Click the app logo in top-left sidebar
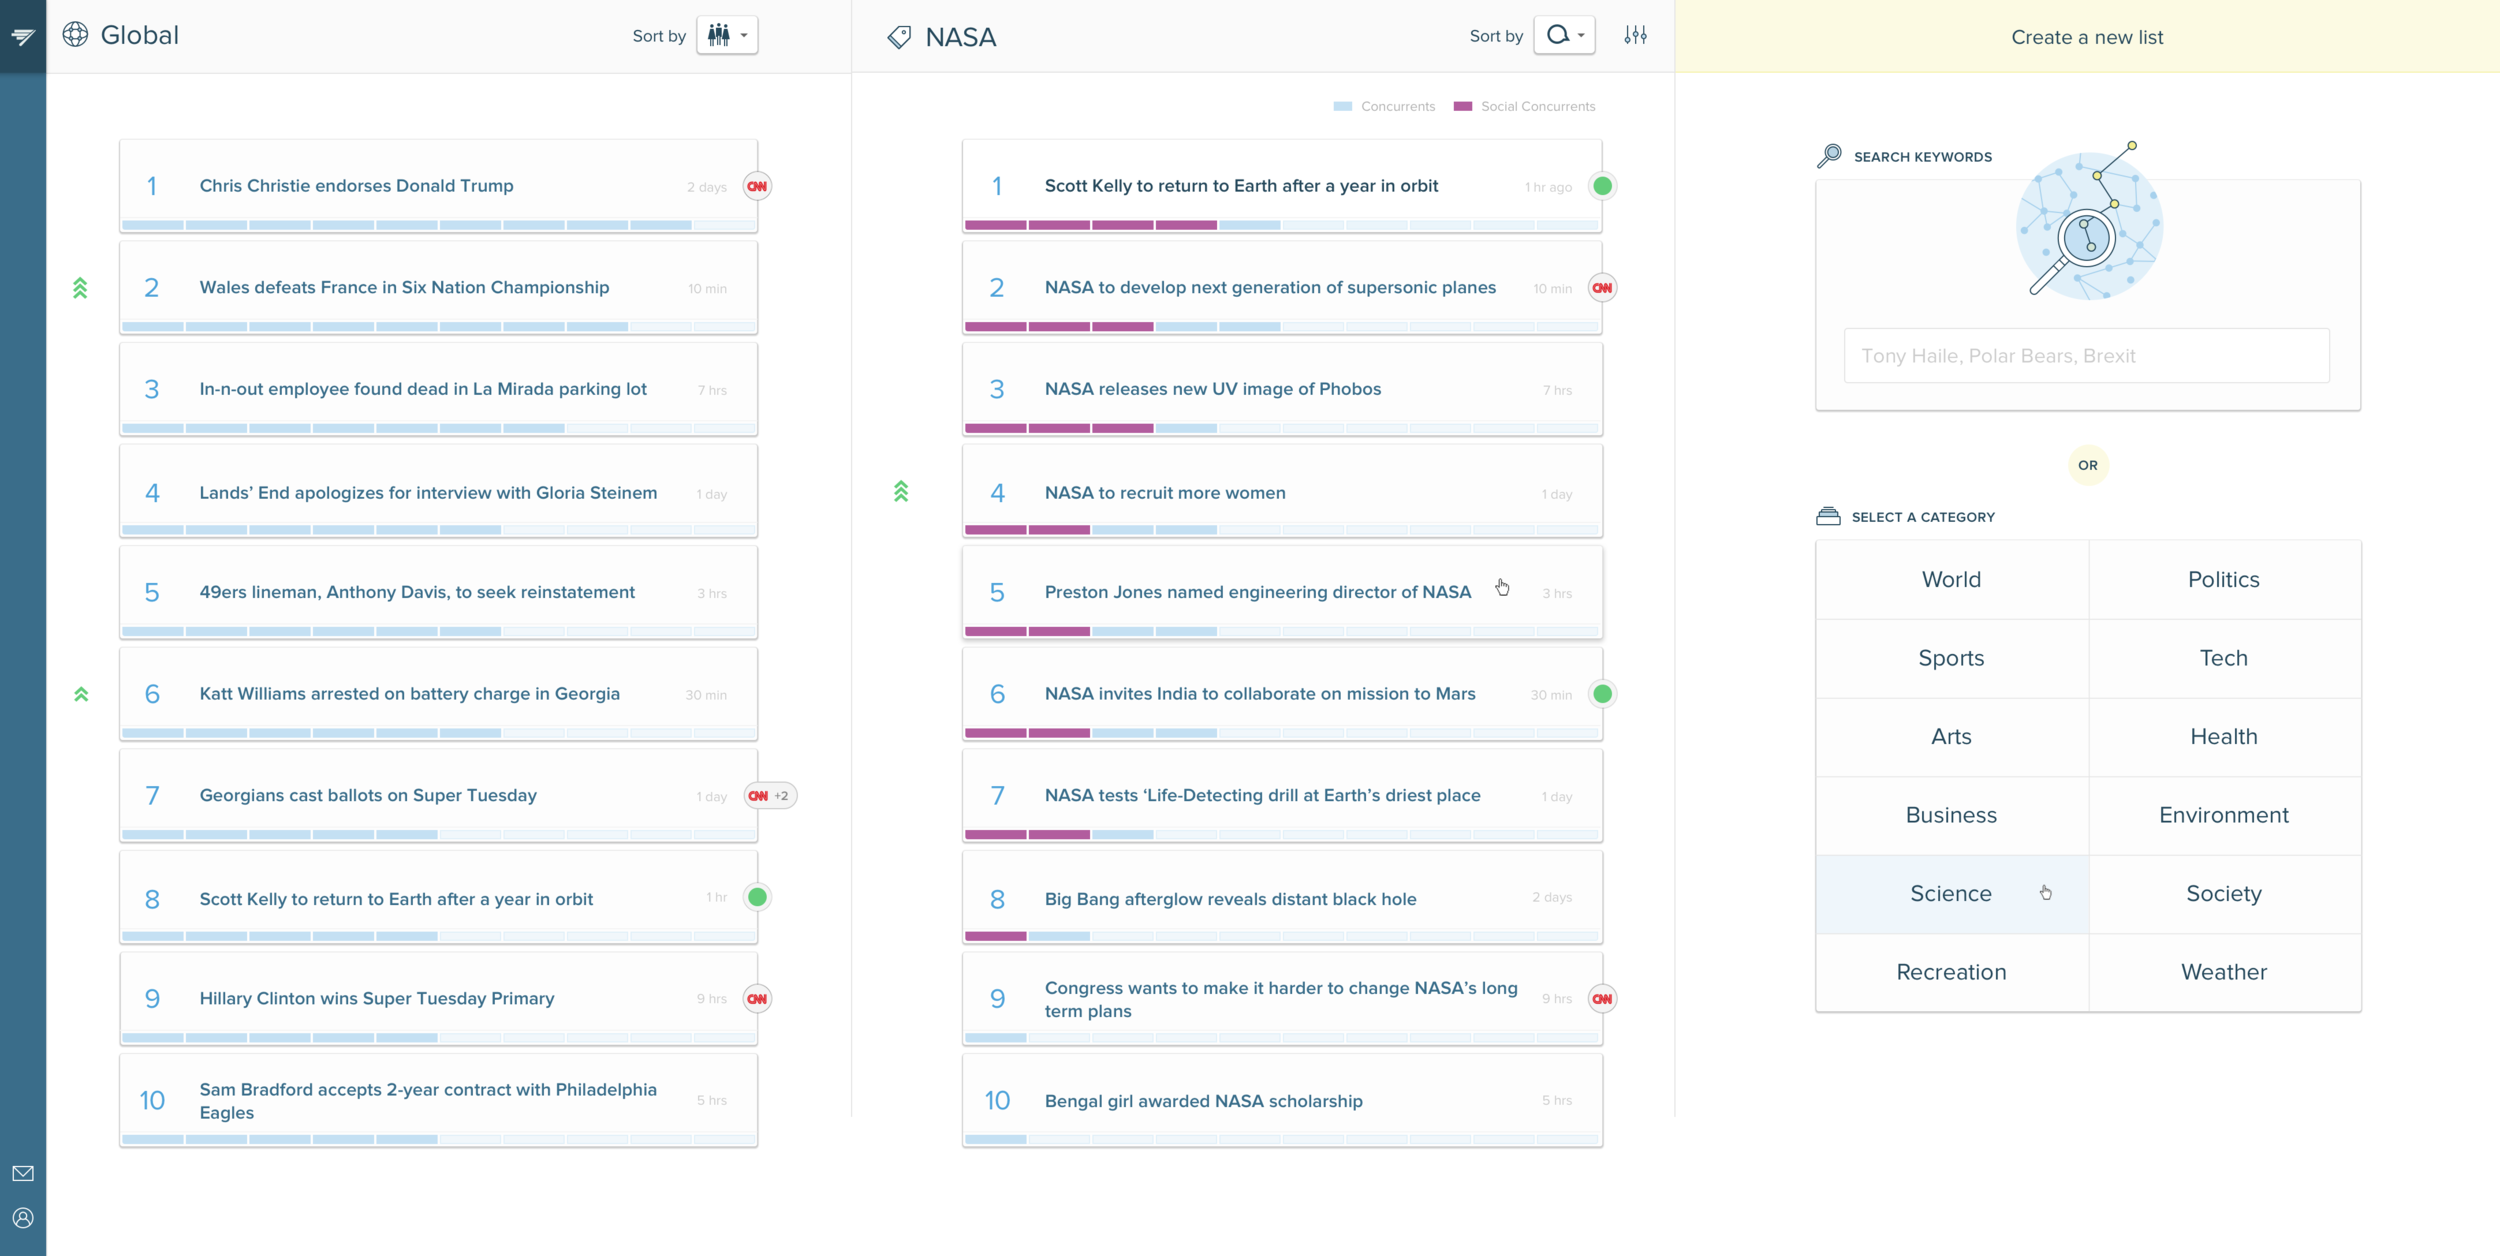This screenshot has height=1256, width=2500. tap(23, 36)
